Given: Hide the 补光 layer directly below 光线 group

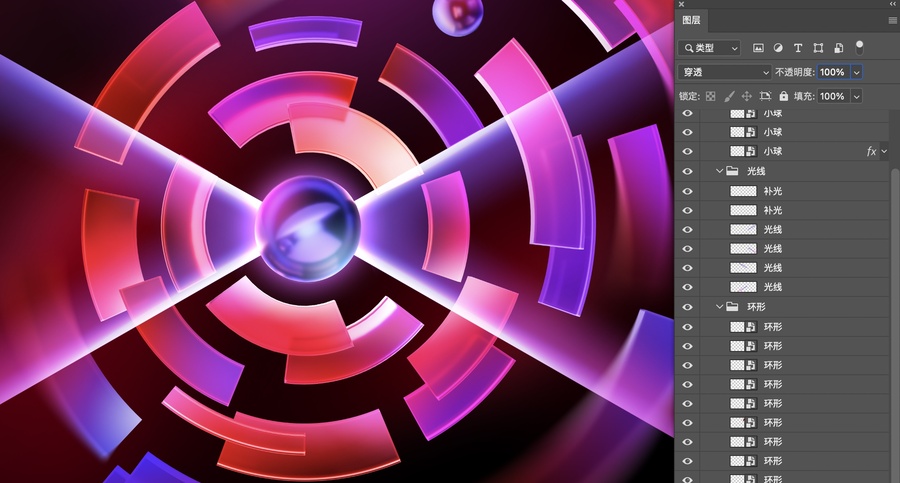Looking at the screenshot, I should pos(687,191).
